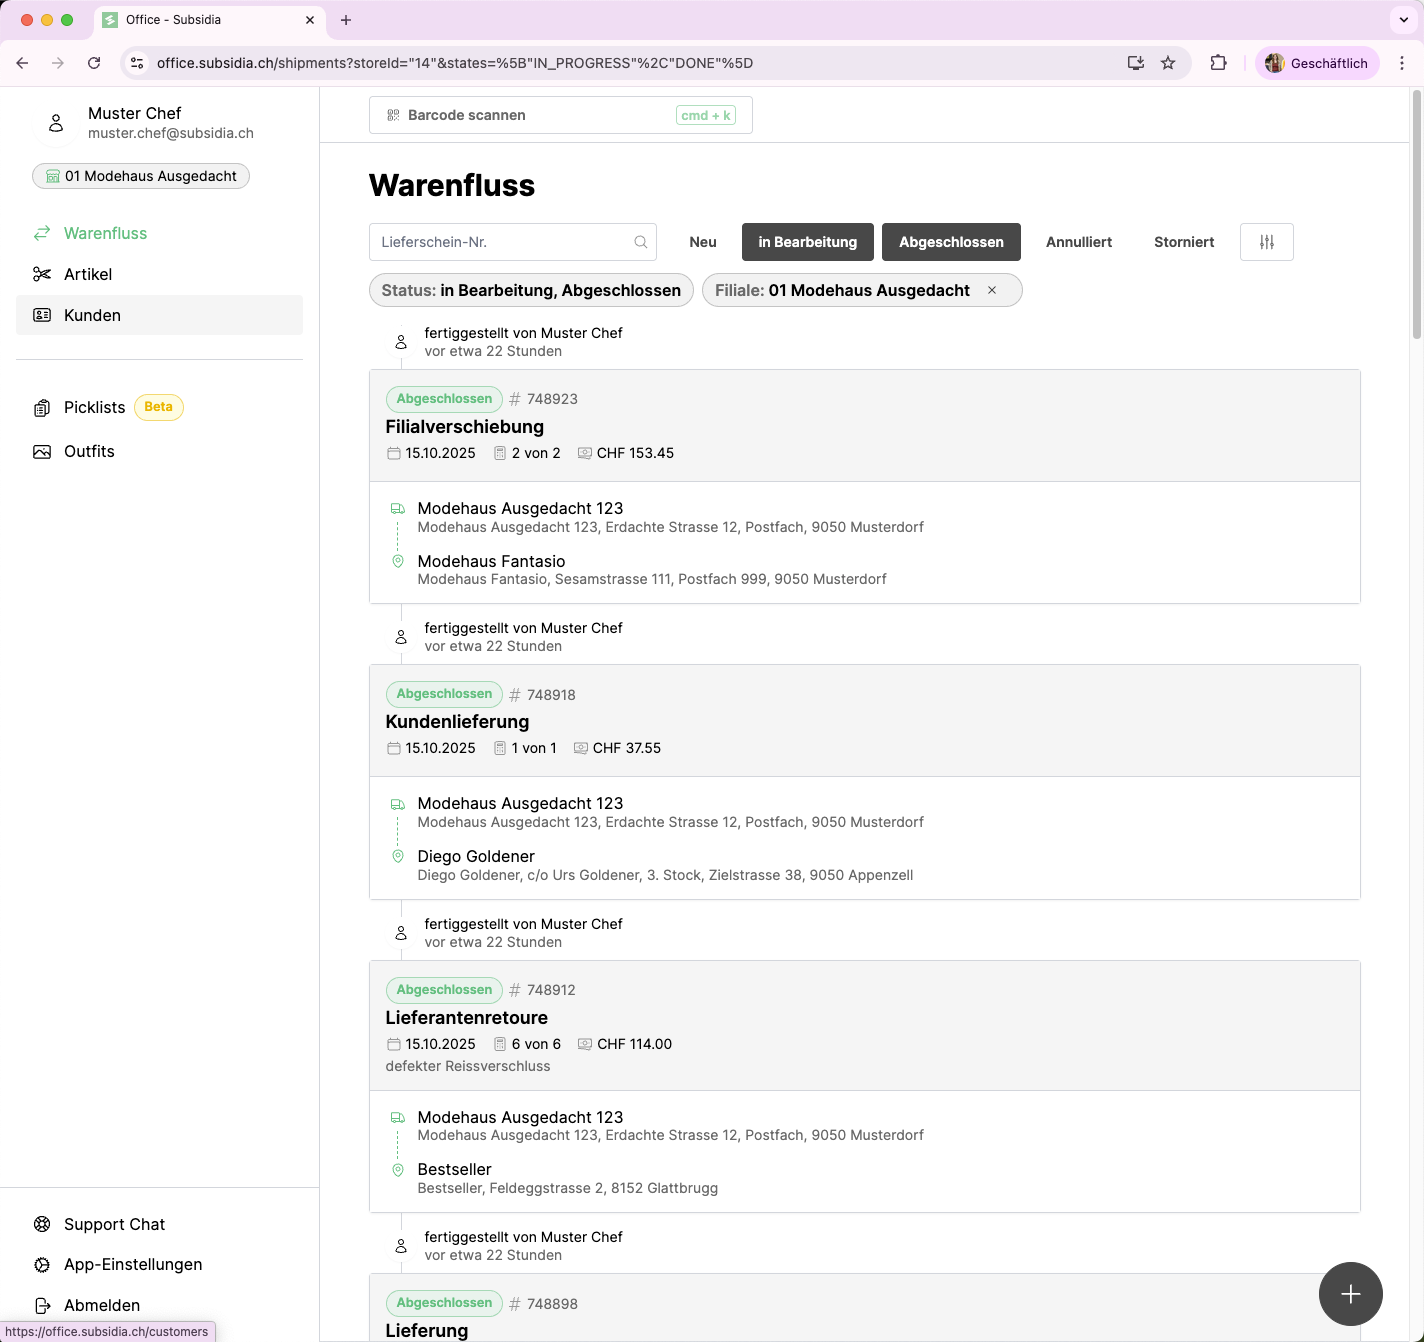Remove the Filiale filter chip

coord(992,290)
